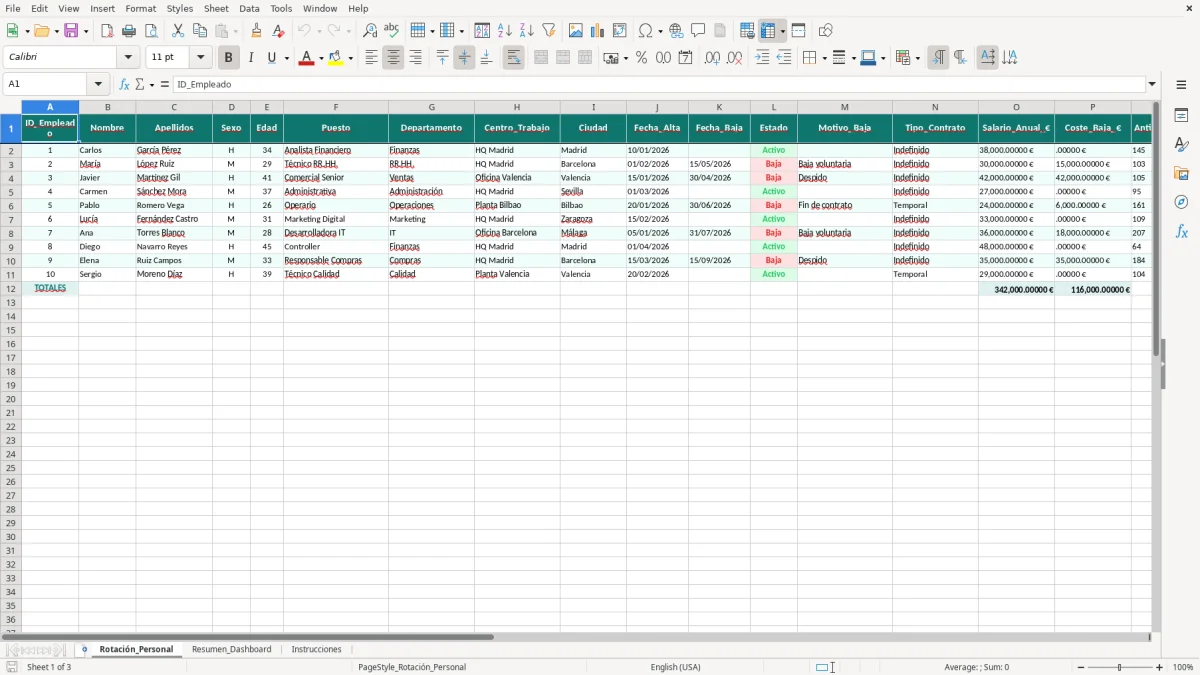This screenshot has height=675, width=1200.
Task: Toggle Align Right button
Action: [415, 58]
